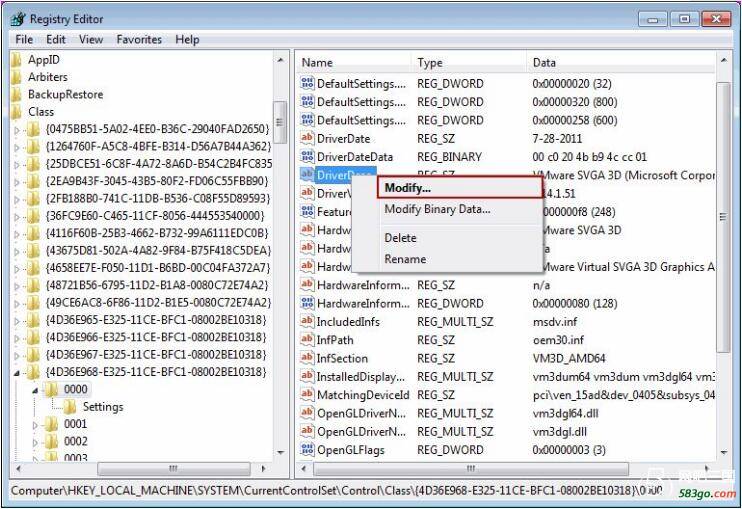The width and height of the screenshot is (742, 509).
Task: Click the DWORD icon of the 0x00000258 (600) row
Action: (307, 120)
